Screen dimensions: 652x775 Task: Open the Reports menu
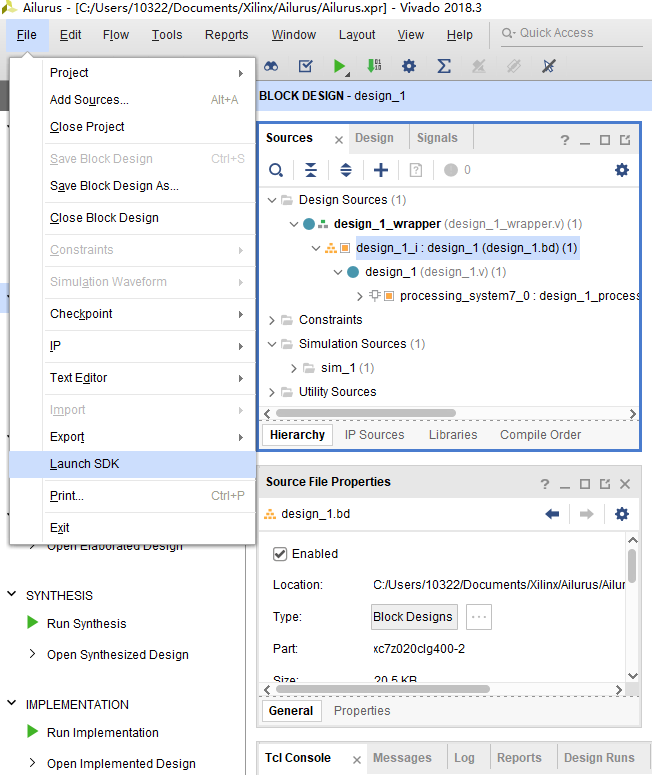226,35
